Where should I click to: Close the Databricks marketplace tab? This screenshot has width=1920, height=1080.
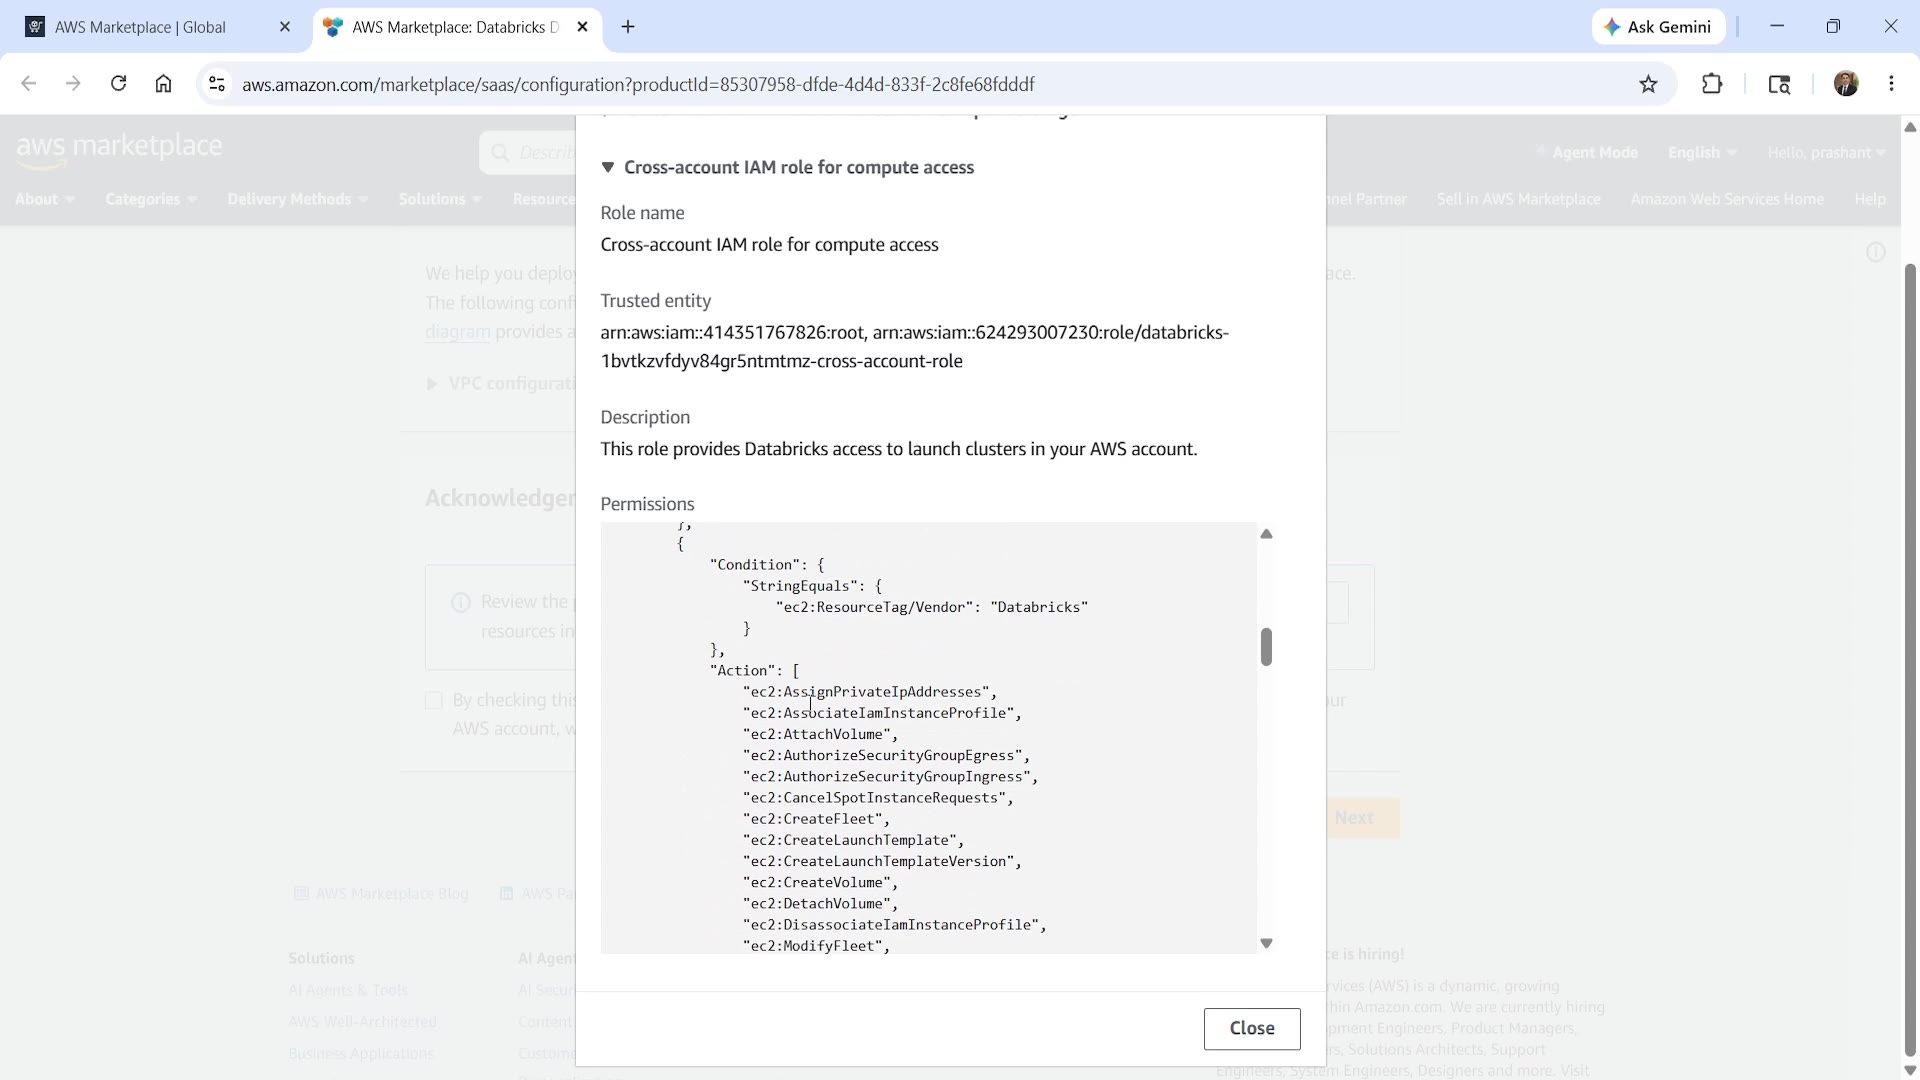pos(583,27)
